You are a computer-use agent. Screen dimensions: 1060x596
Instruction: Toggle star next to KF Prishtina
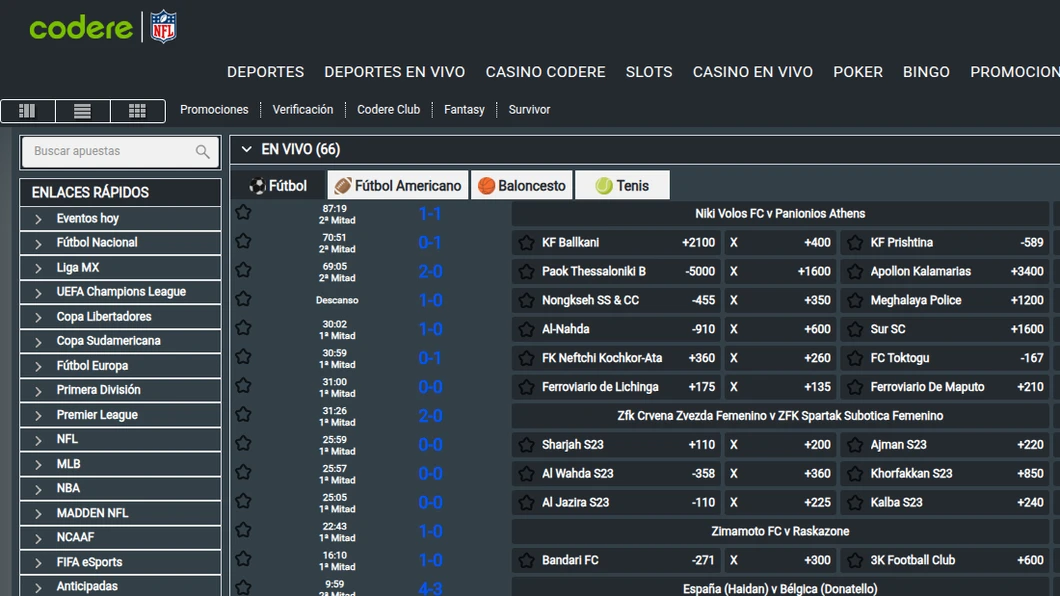tap(854, 243)
